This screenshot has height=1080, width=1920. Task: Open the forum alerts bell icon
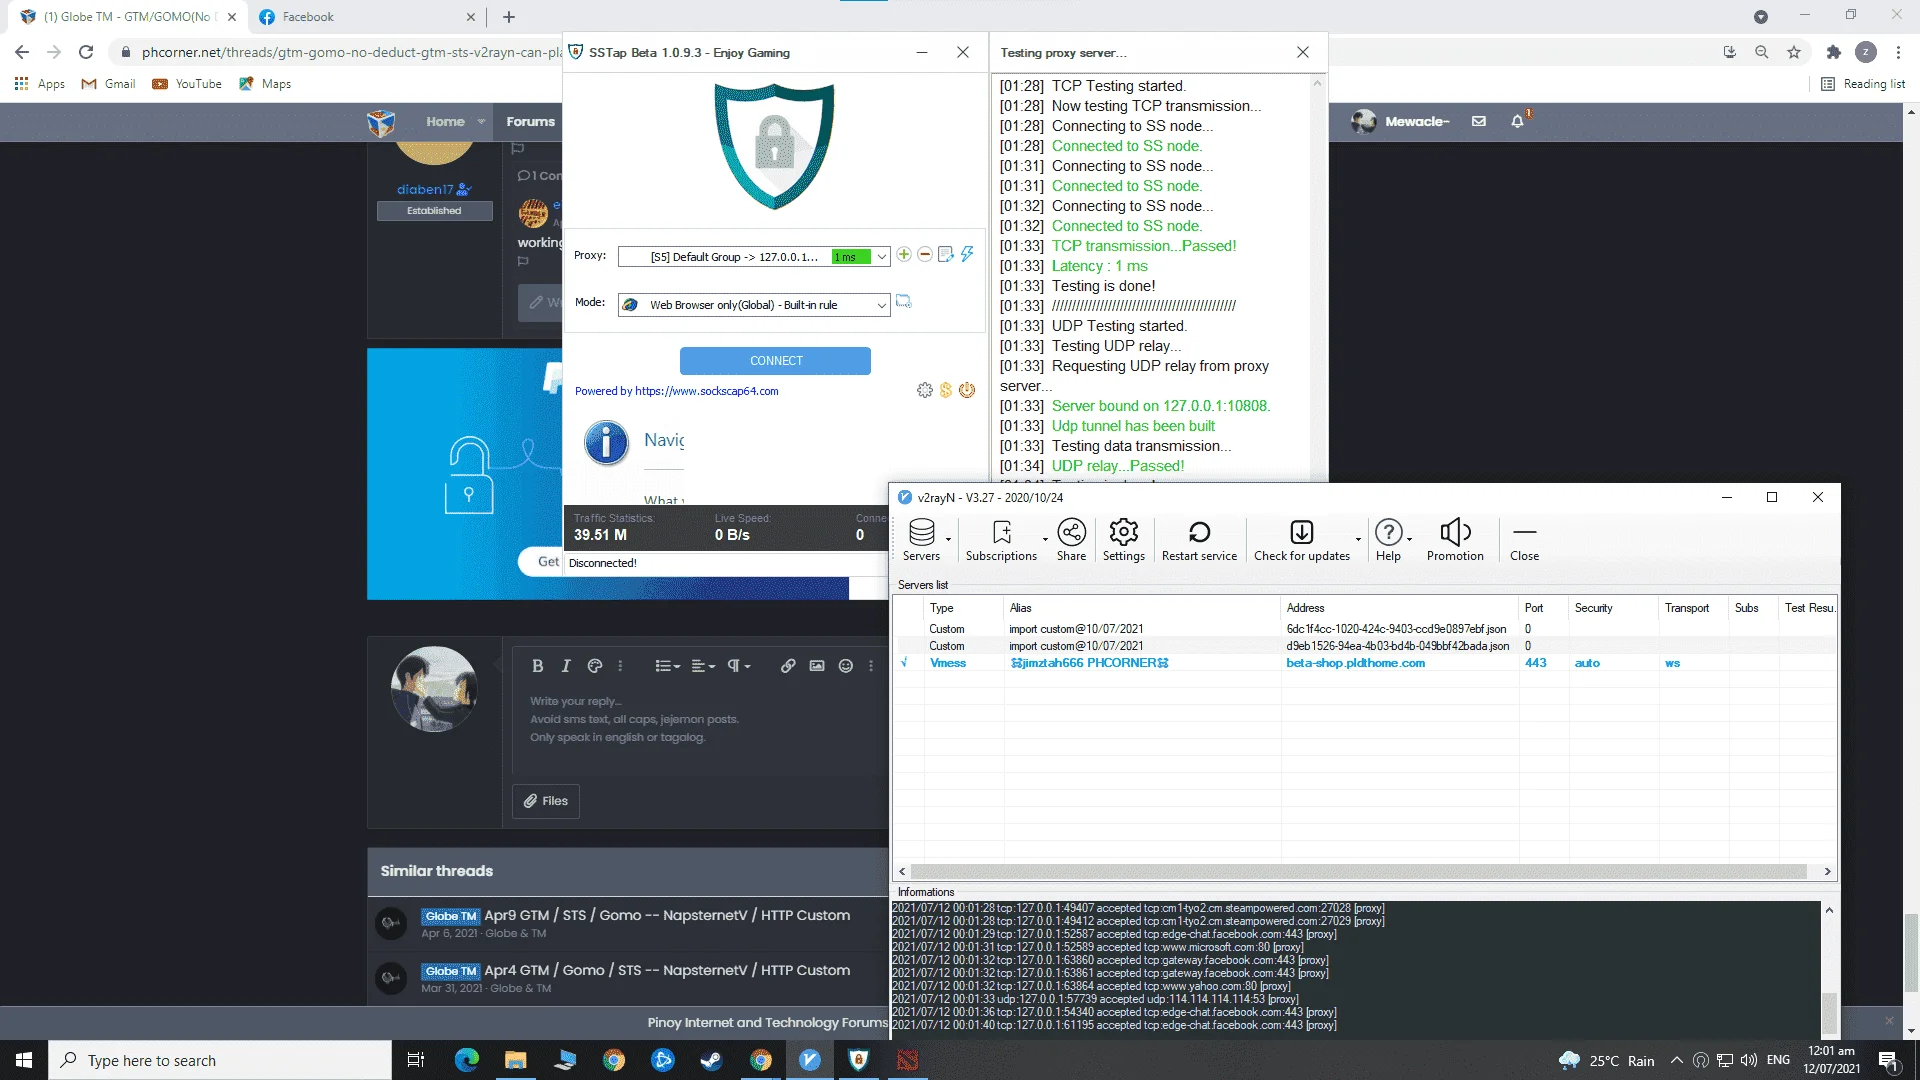(x=1518, y=121)
